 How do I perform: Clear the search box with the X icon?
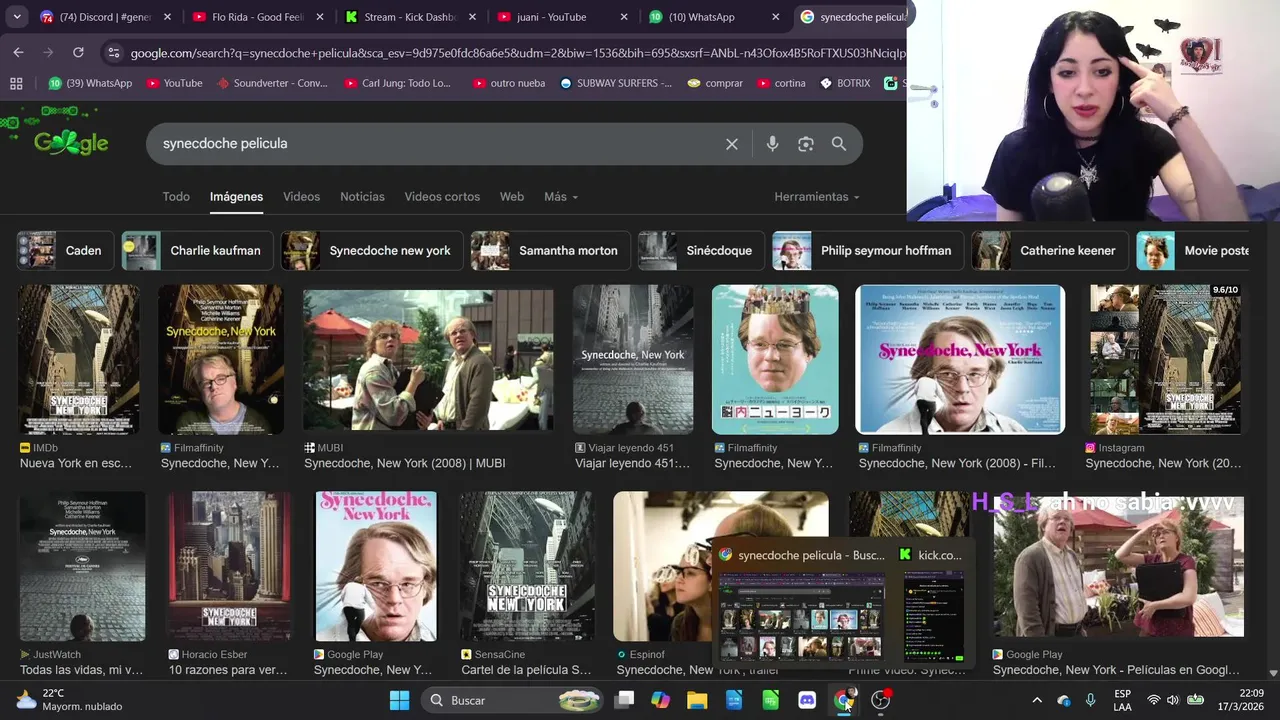click(732, 144)
